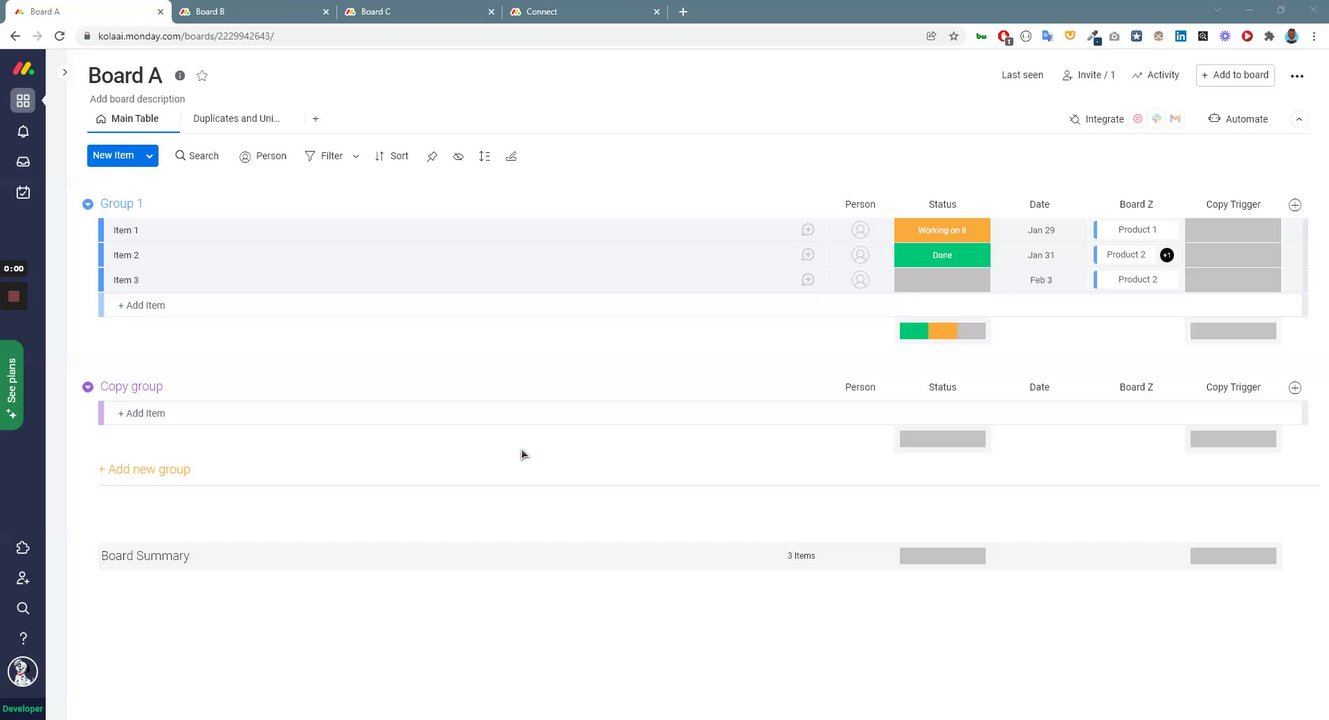
Task: Switch to Duplicates and Uni... view tab
Action: (x=236, y=119)
